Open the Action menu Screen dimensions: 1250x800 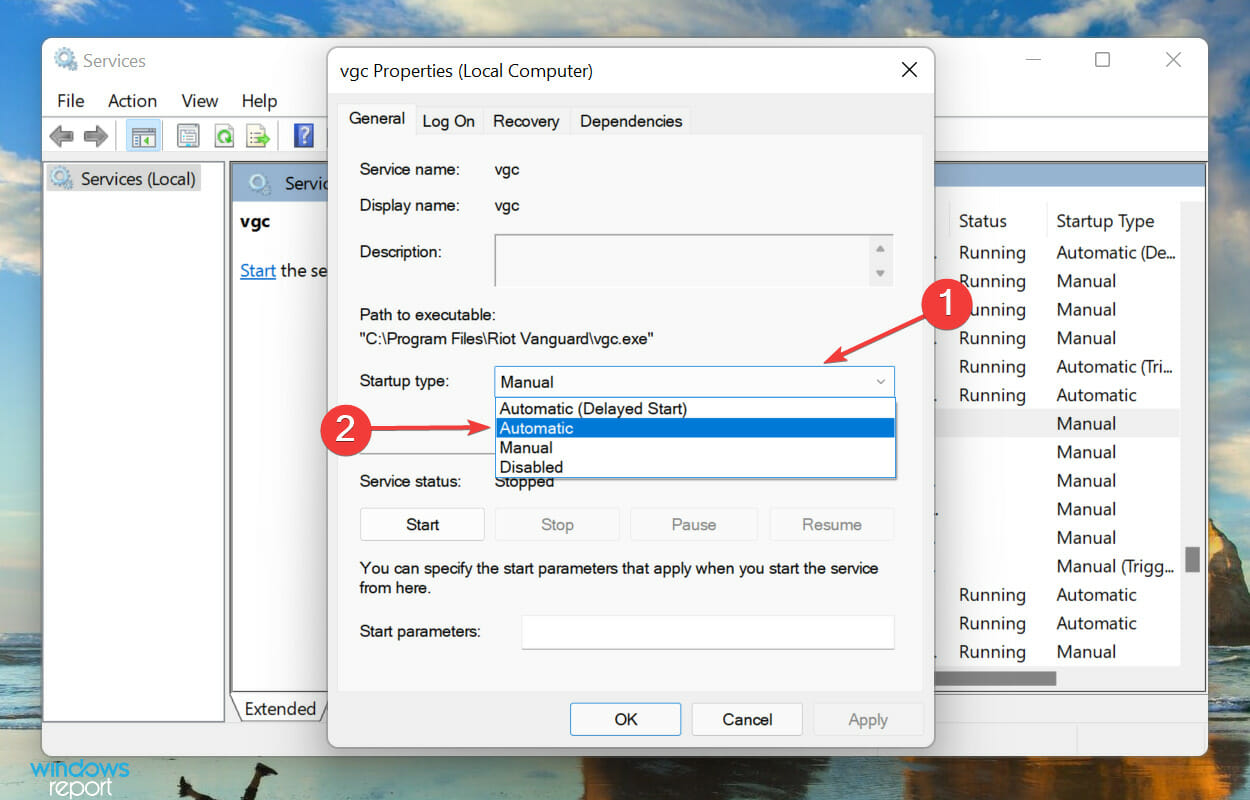pyautogui.click(x=132, y=101)
